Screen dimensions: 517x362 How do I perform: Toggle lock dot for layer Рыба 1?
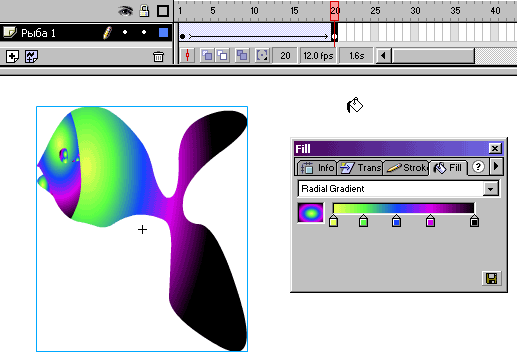pos(144,32)
